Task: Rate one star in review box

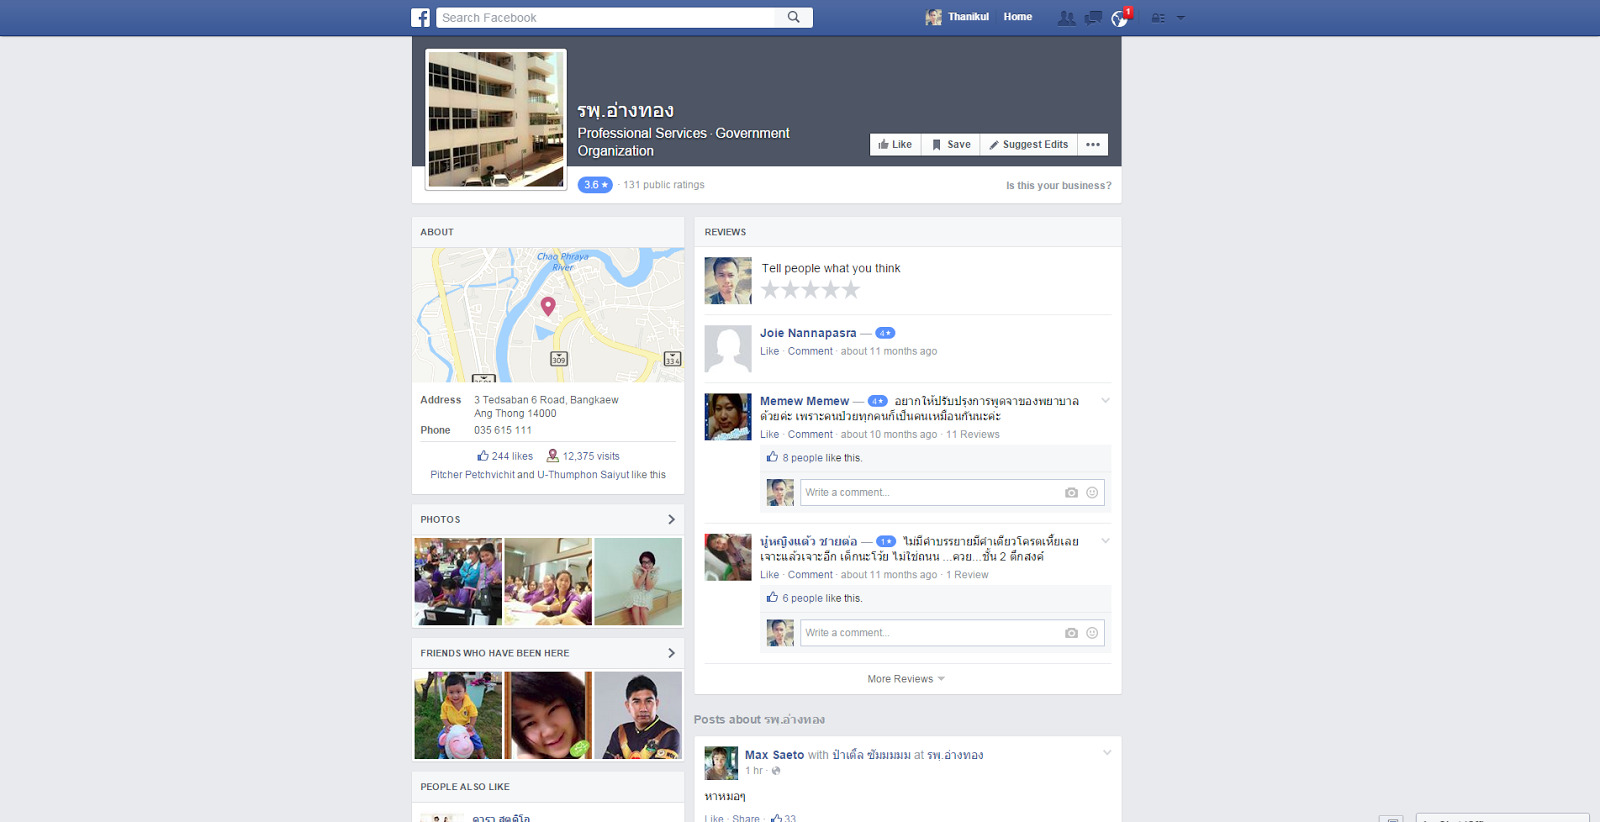Action: coord(770,290)
